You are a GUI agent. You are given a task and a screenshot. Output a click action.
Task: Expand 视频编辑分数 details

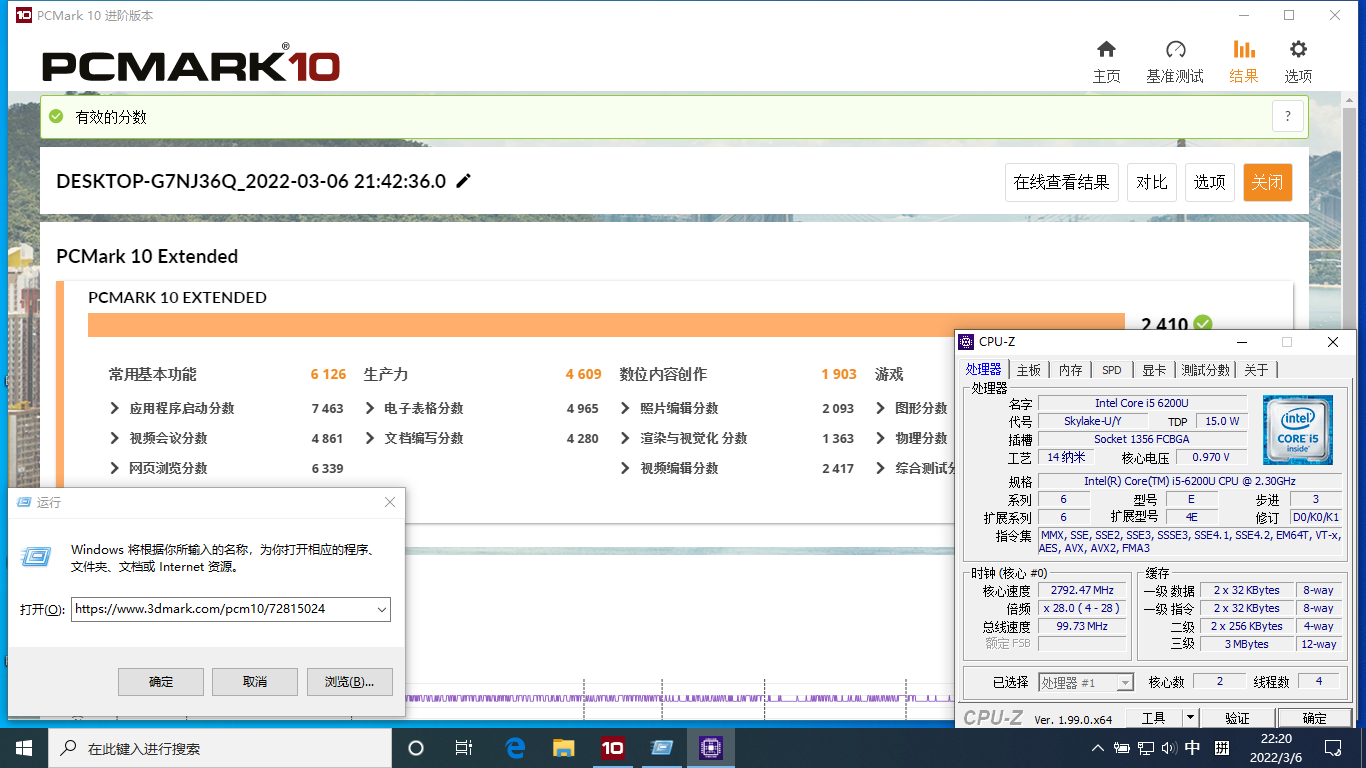(x=626, y=468)
